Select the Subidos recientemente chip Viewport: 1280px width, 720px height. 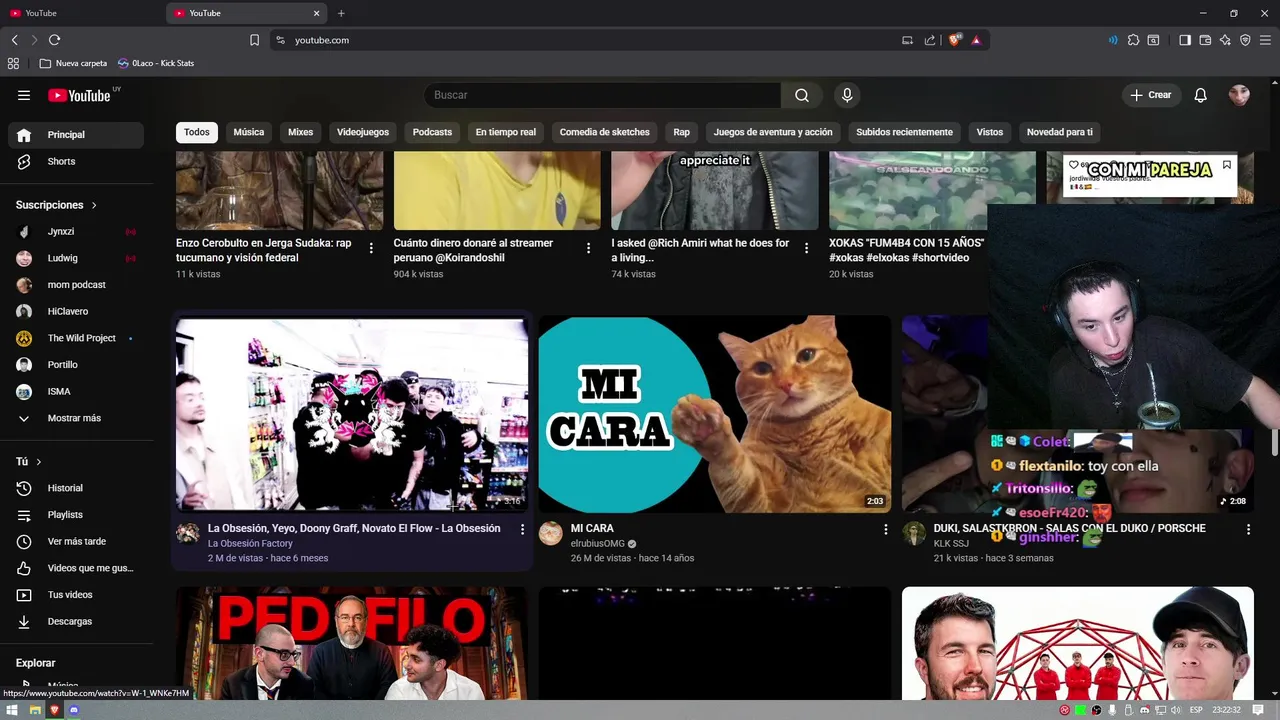(904, 132)
